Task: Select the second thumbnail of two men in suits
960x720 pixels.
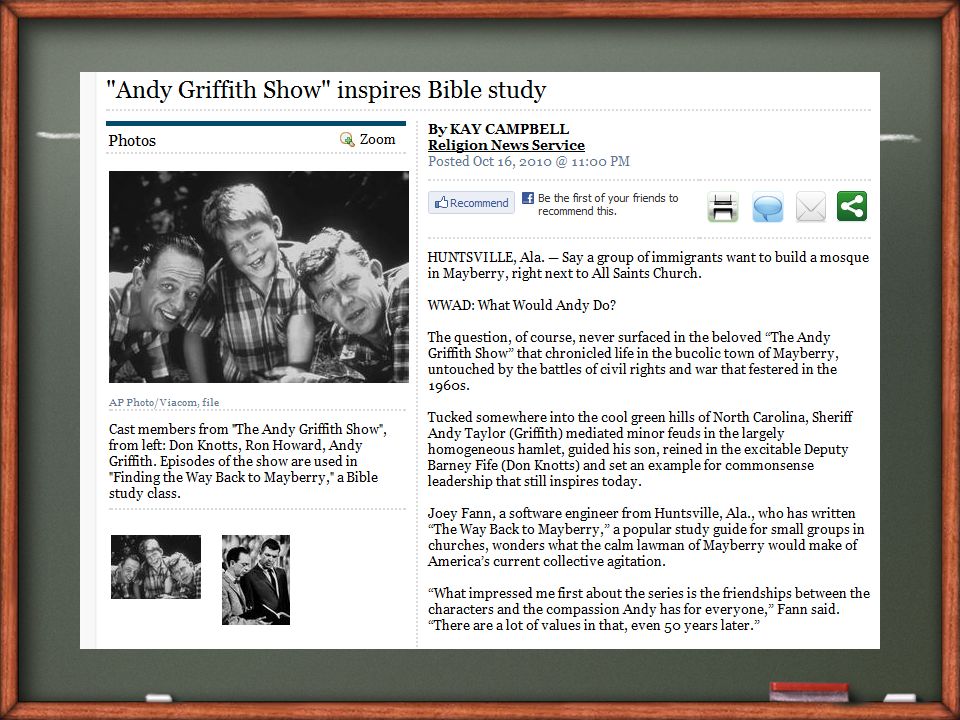Action: point(256,580)
